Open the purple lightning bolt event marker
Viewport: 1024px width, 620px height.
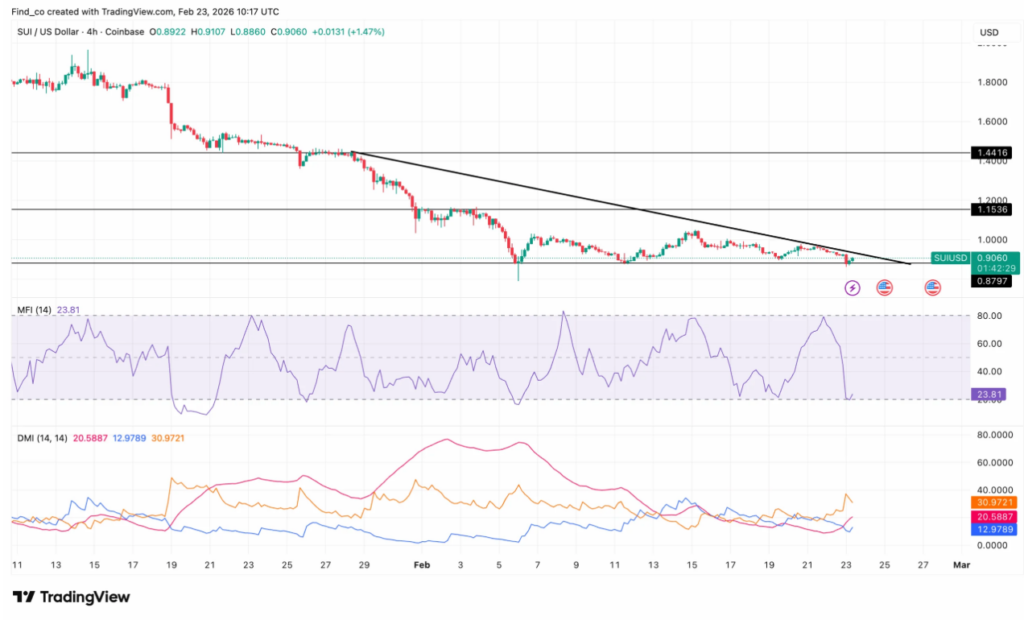coord(852,288)
